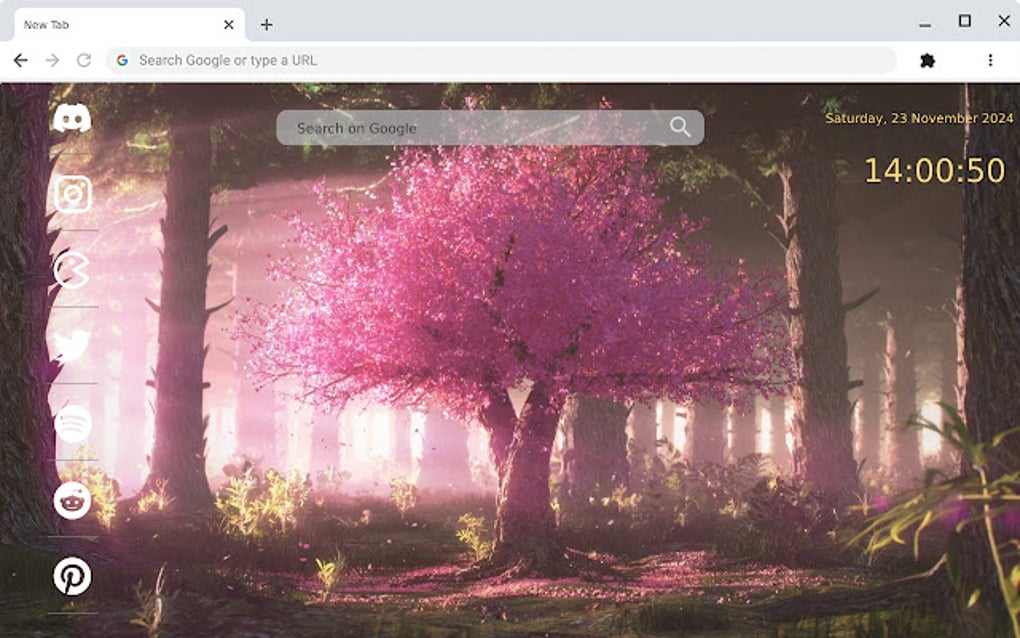The height and width of the screenshot is (638, 1020).
Task: Open Discord from the sidebar
Action: (71, 118)
